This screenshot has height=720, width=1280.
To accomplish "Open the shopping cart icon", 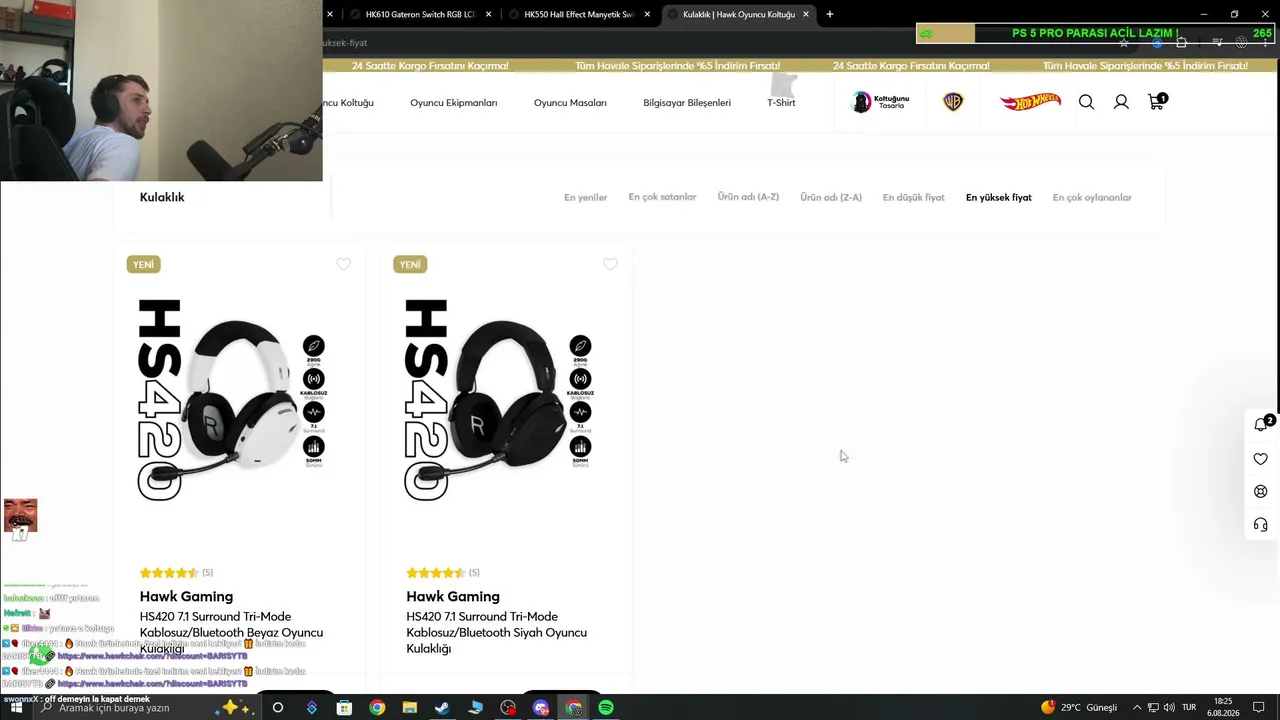I will click(1157, 101).
